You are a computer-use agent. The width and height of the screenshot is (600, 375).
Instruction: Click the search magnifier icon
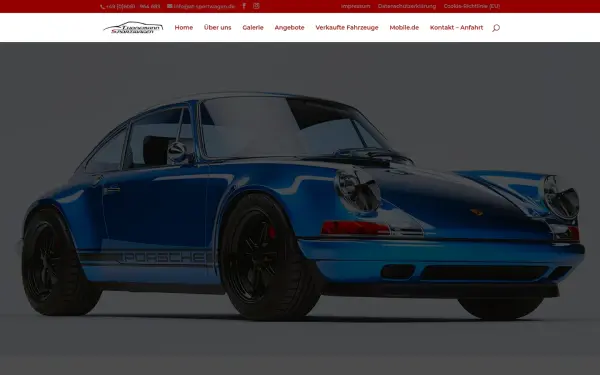click(x=496, y=28)
